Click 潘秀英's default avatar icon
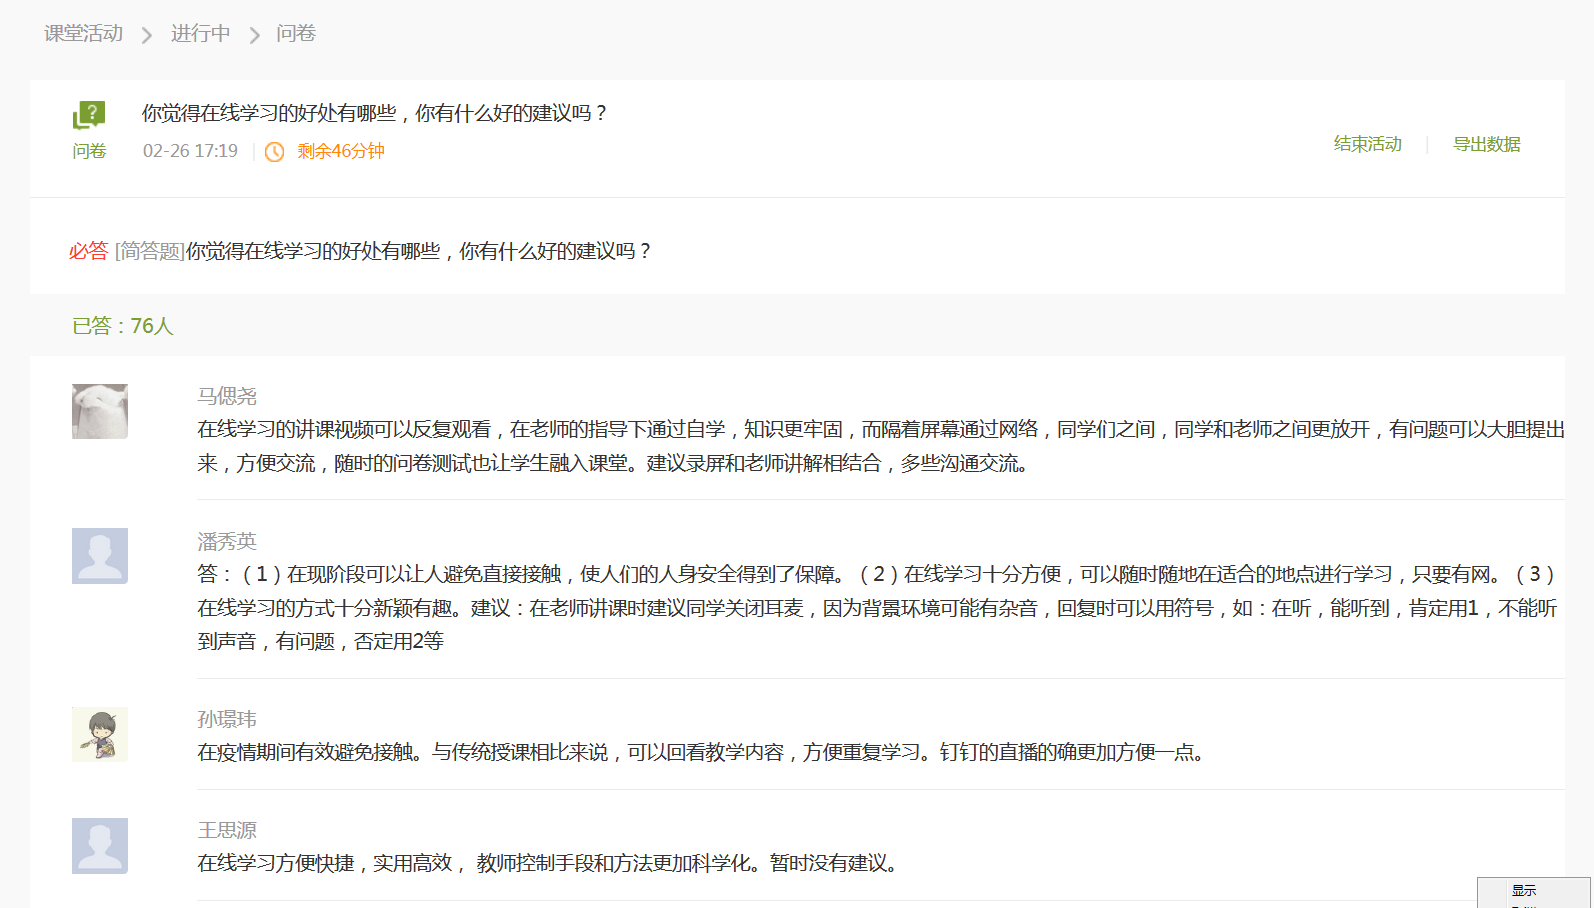The width and height of the screenshot is (1594, 908). pos(100,556)
